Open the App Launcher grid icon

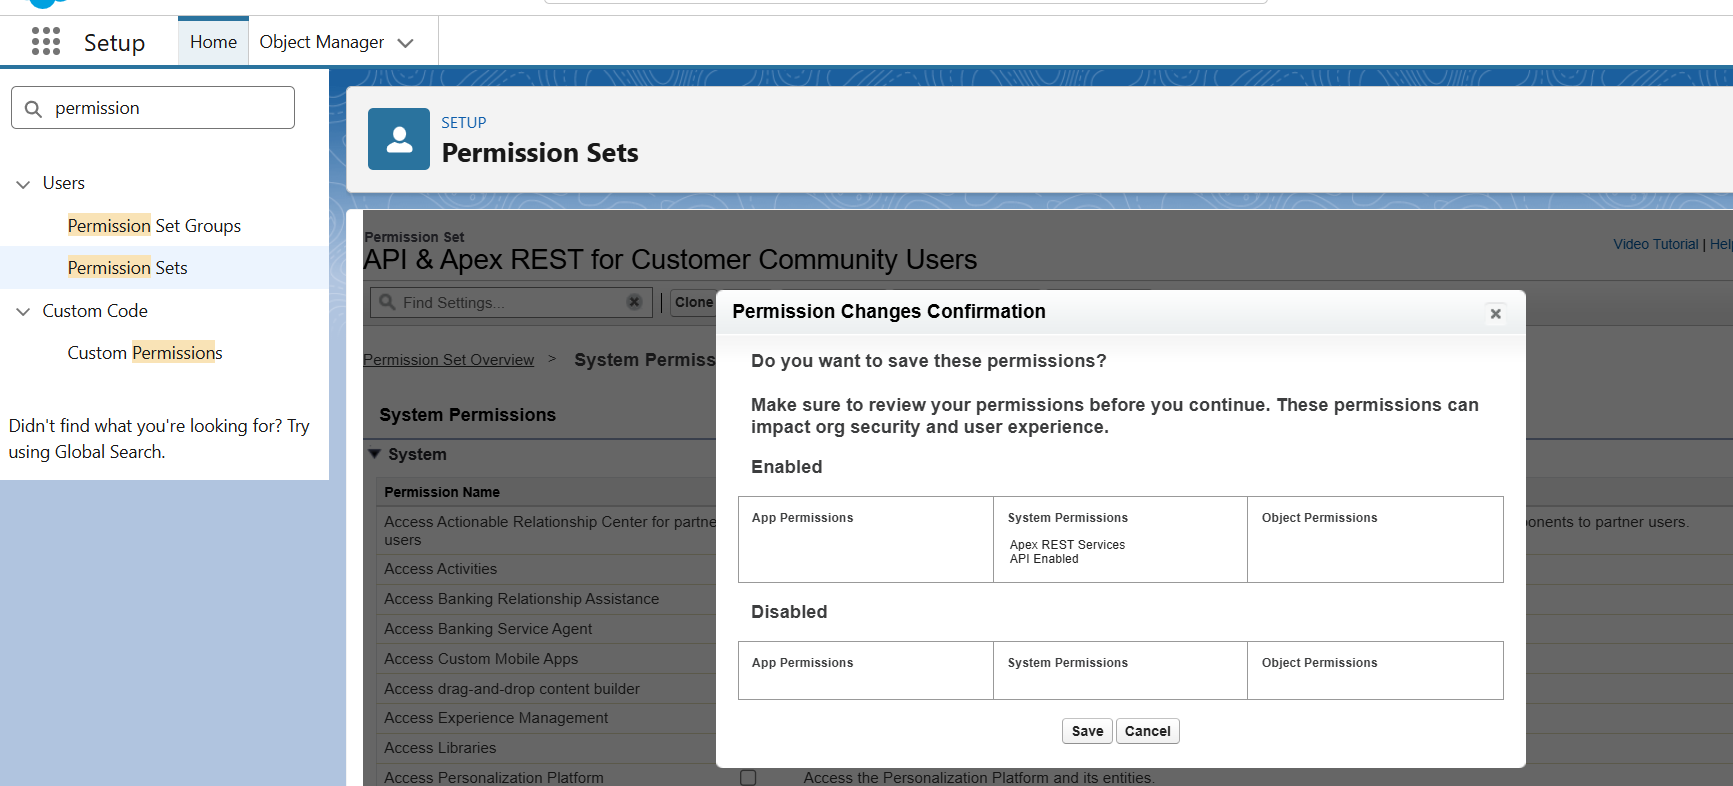click(x=46, y=41)
